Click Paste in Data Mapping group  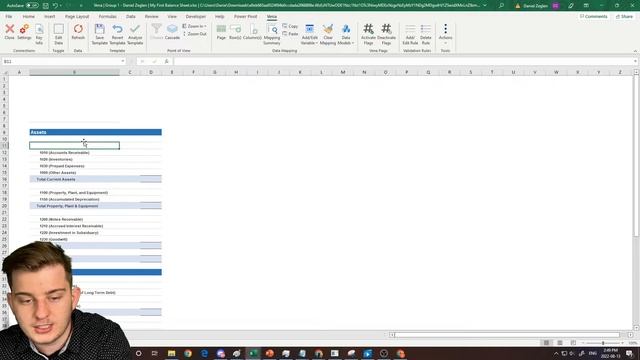click(x=290, y=34)
